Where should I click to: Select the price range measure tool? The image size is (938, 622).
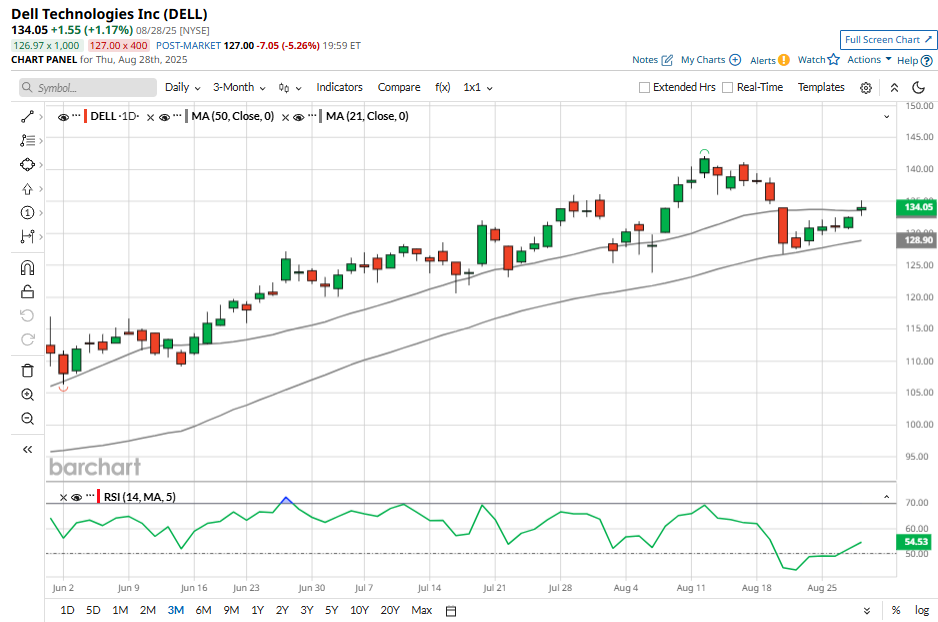[27, 237]
